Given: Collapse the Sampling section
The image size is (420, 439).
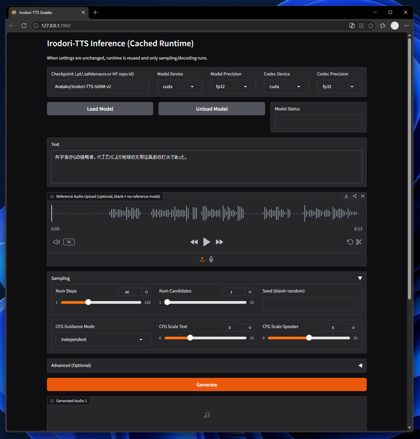Looking at the screenshot, I should coord(360,278).
